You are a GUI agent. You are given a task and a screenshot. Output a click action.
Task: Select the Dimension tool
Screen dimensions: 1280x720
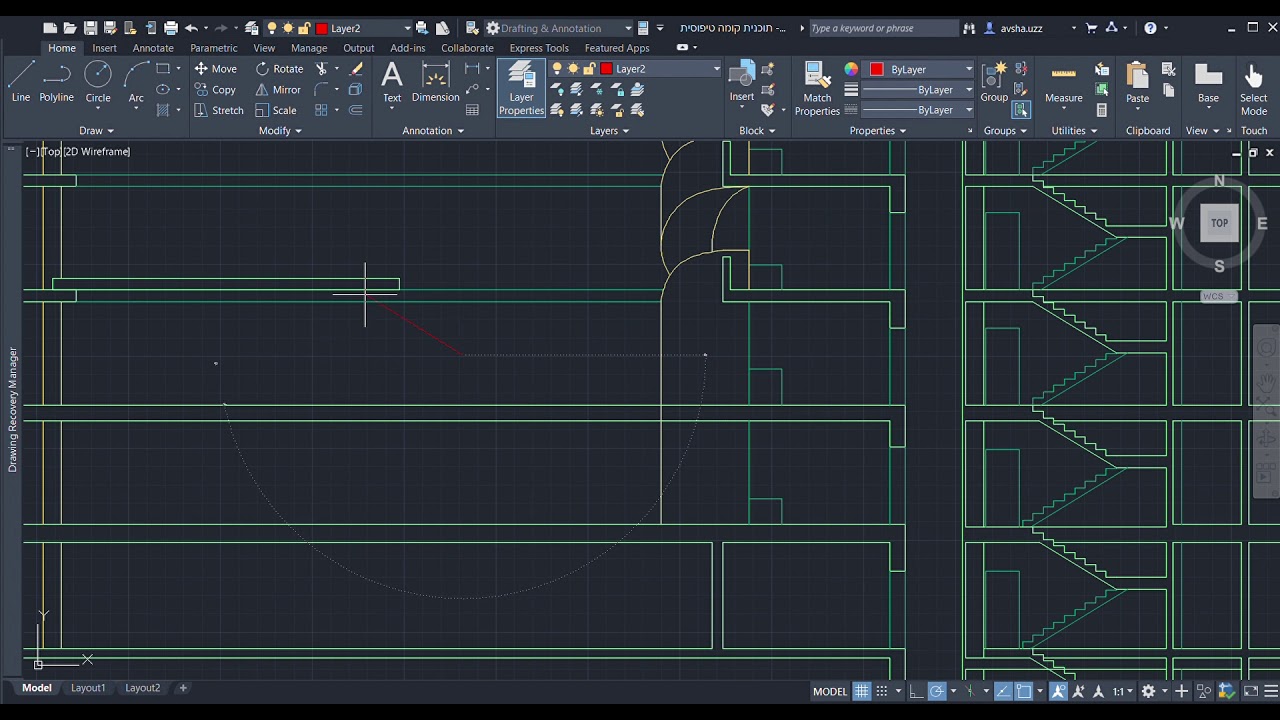435,81
